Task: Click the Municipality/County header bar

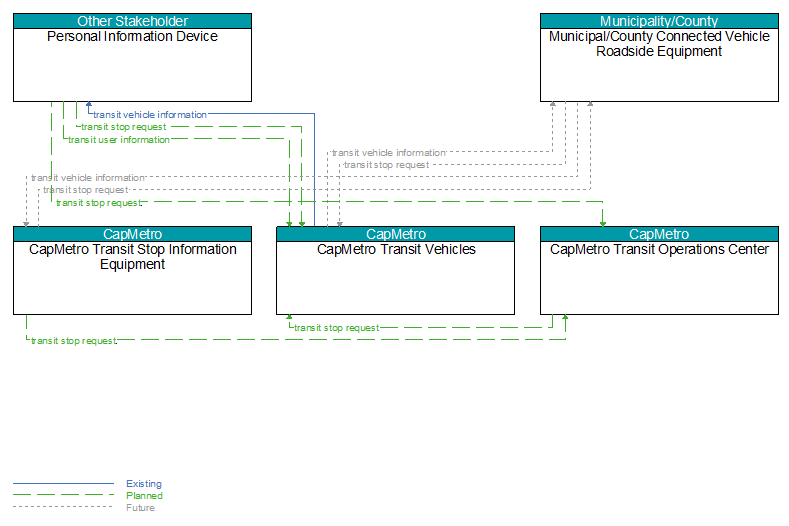Action: coord(659,21)
